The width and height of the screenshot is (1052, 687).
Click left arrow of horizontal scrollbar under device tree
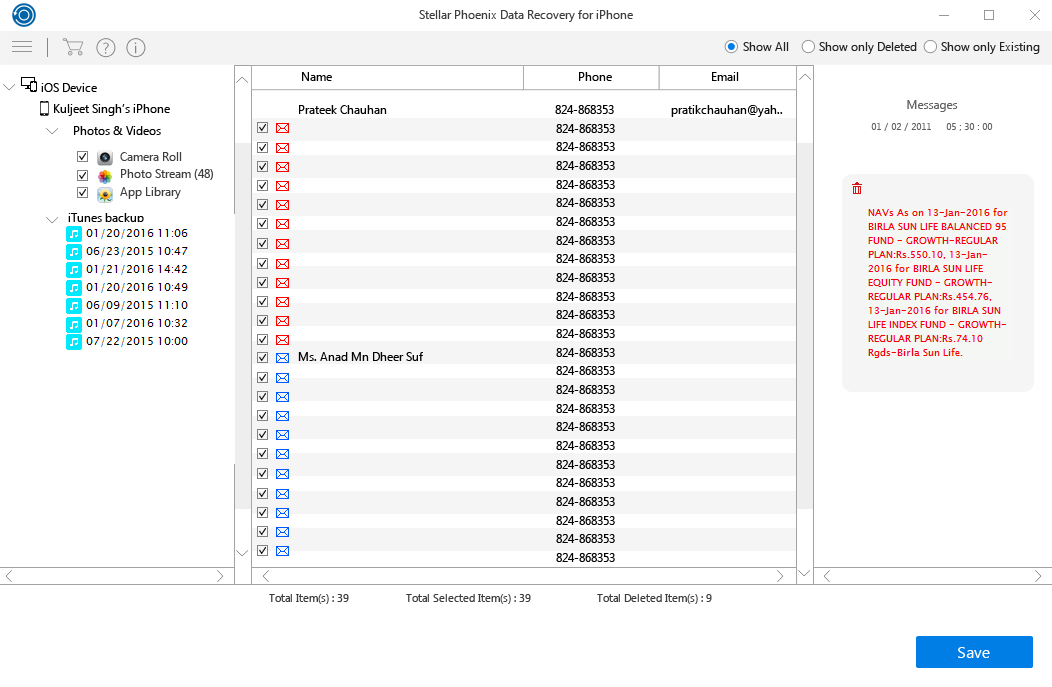point(9,576)
